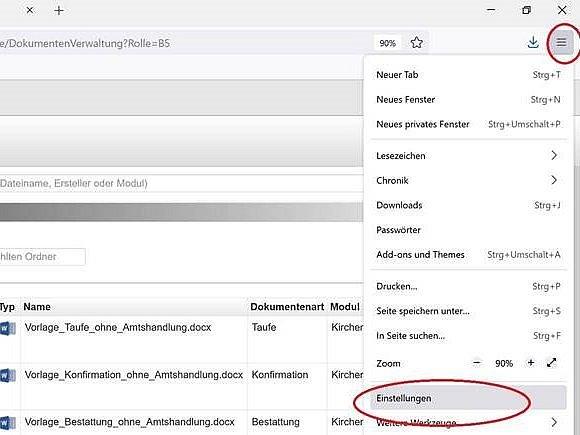Sort by the Typ column header
This screenshot has width=580, height=435.
pos(7,307)
